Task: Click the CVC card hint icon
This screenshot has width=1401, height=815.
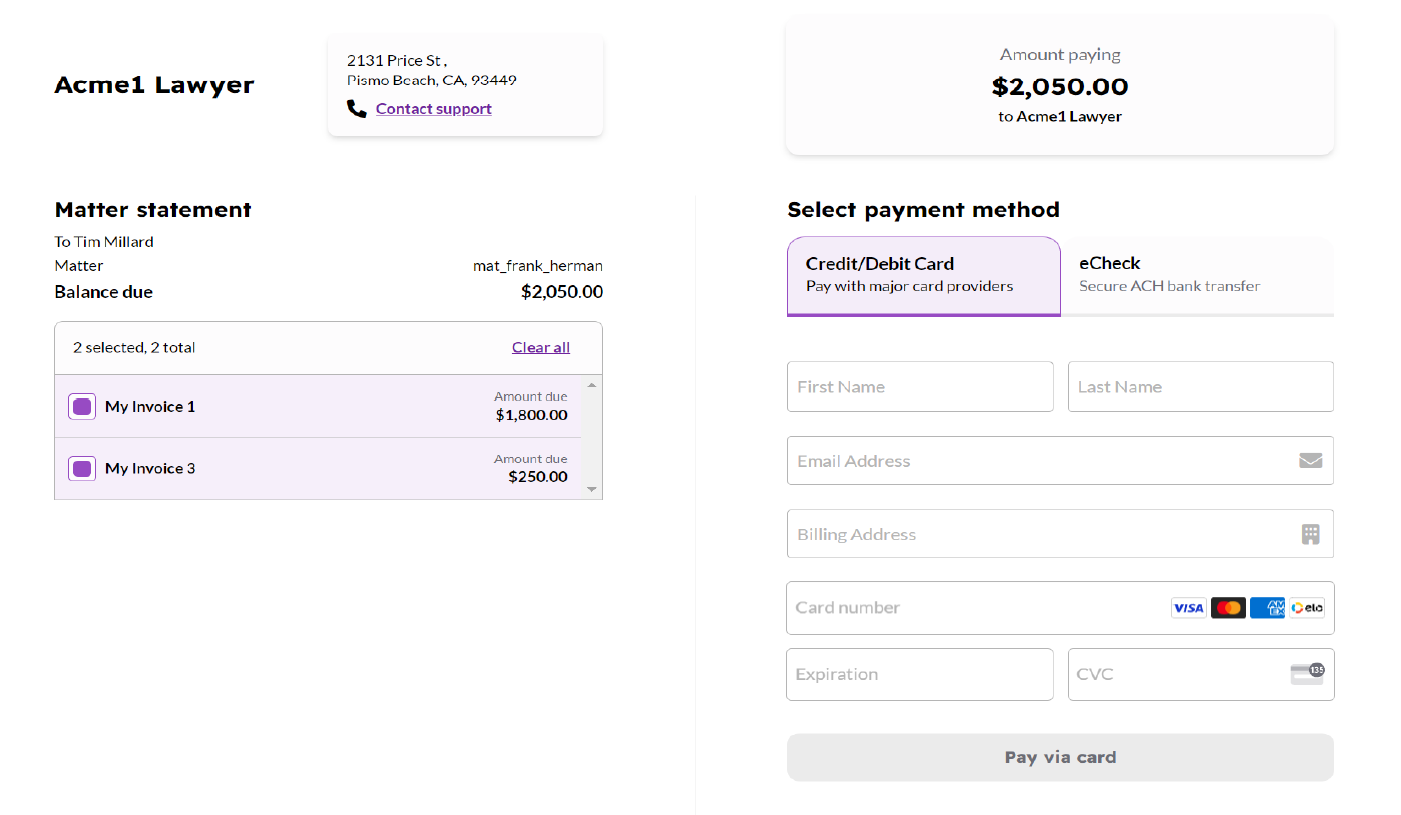Action: (1307, 674)
